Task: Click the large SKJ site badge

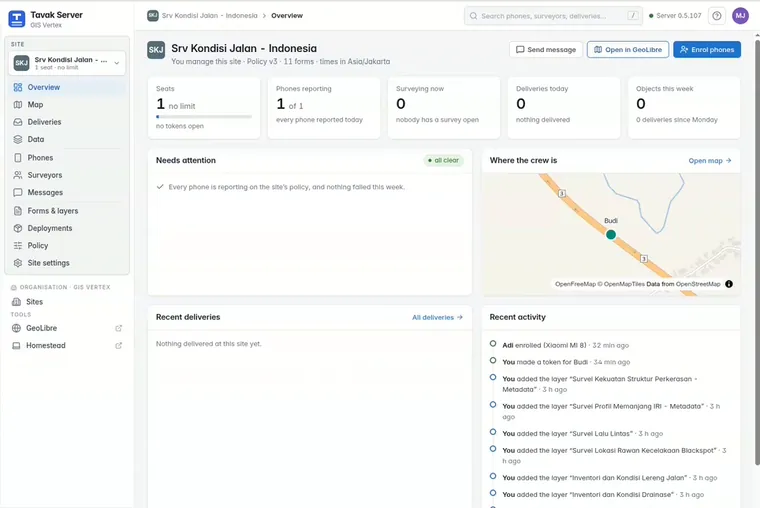Action: pyautogui.click(x=156, y=50)
